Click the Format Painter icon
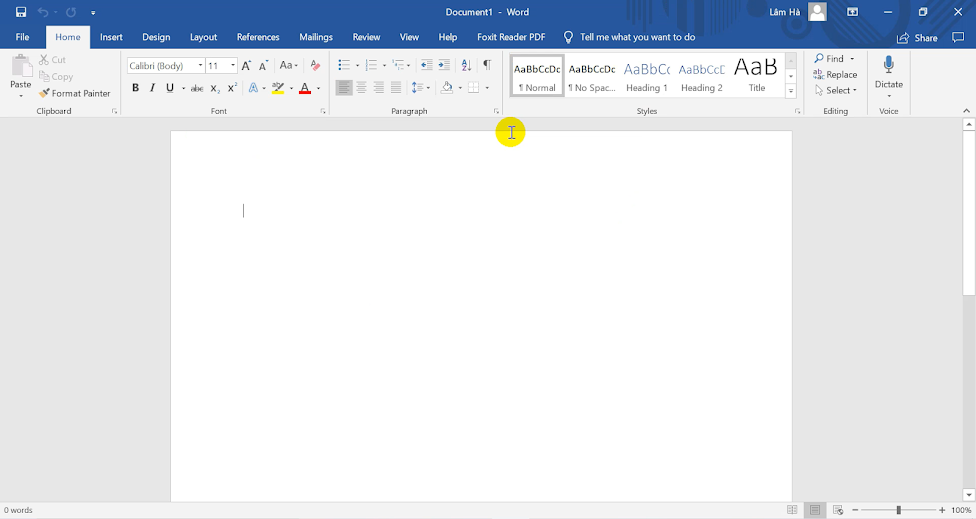Screen dimensions: 976x519 pos(44,93)
